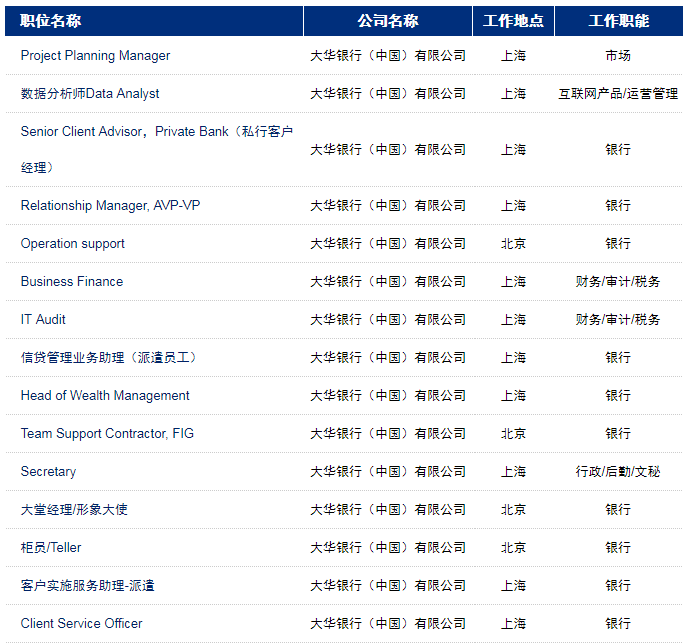
Task: Click 上海 in the Secretary row
Action: (x=513, y=472)
